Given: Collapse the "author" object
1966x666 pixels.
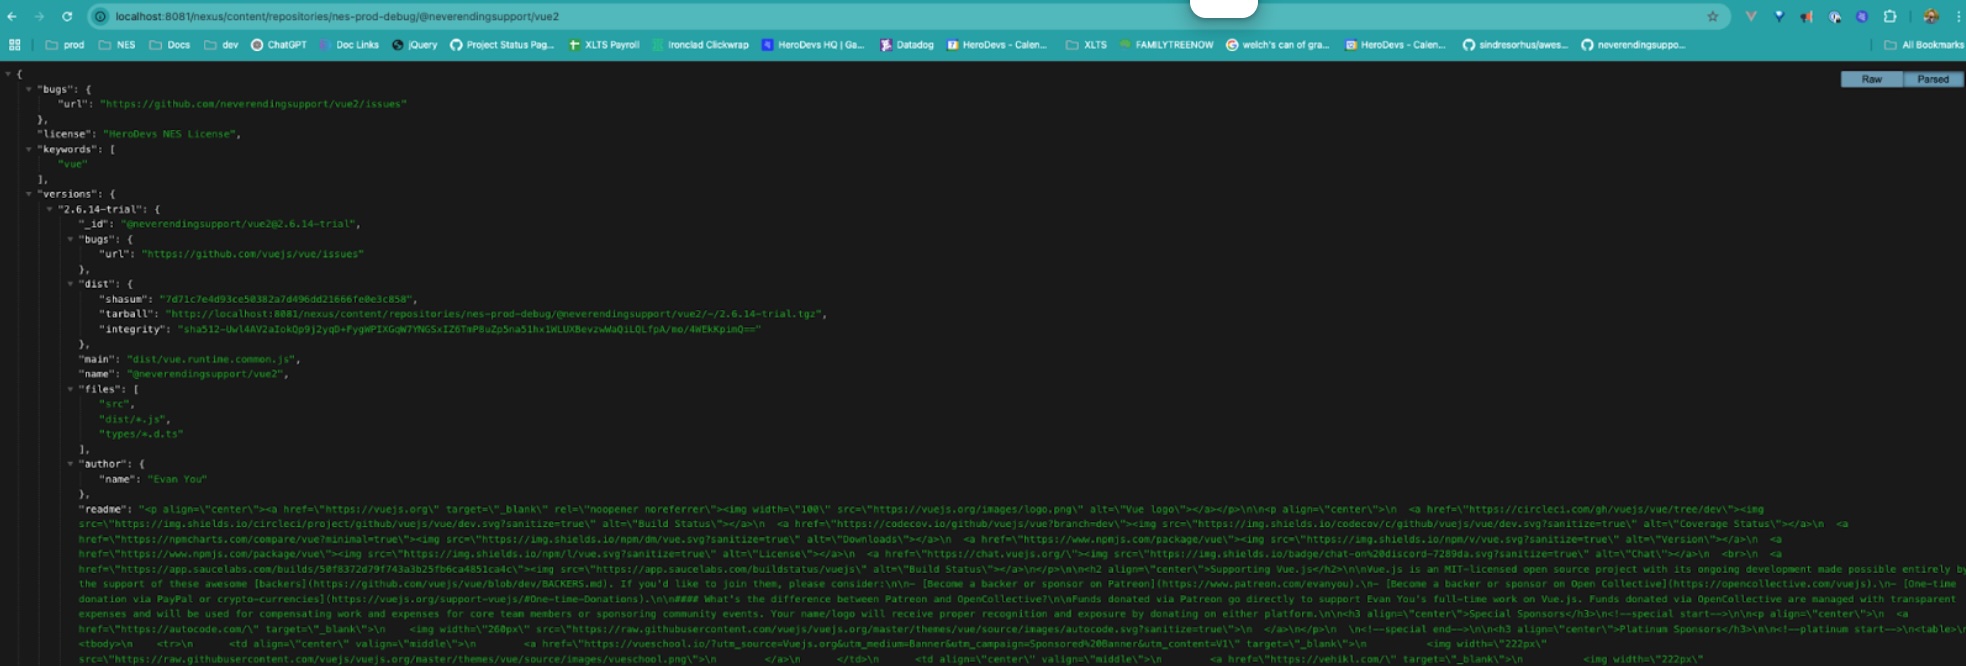Looking at the screenshot, I should click(70, 464).
